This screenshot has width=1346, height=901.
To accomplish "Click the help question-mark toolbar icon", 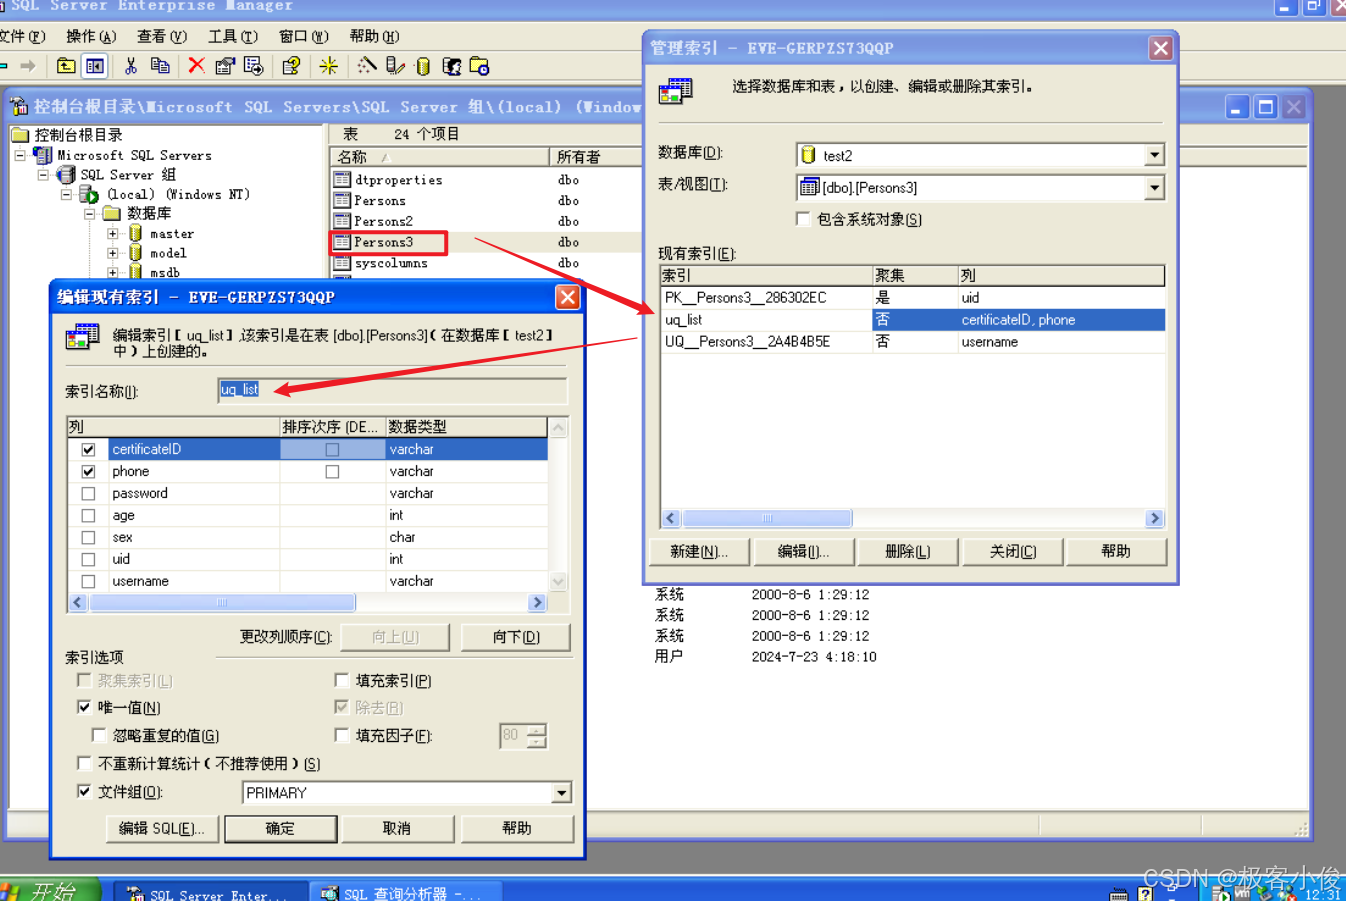I will pos(291,66).
